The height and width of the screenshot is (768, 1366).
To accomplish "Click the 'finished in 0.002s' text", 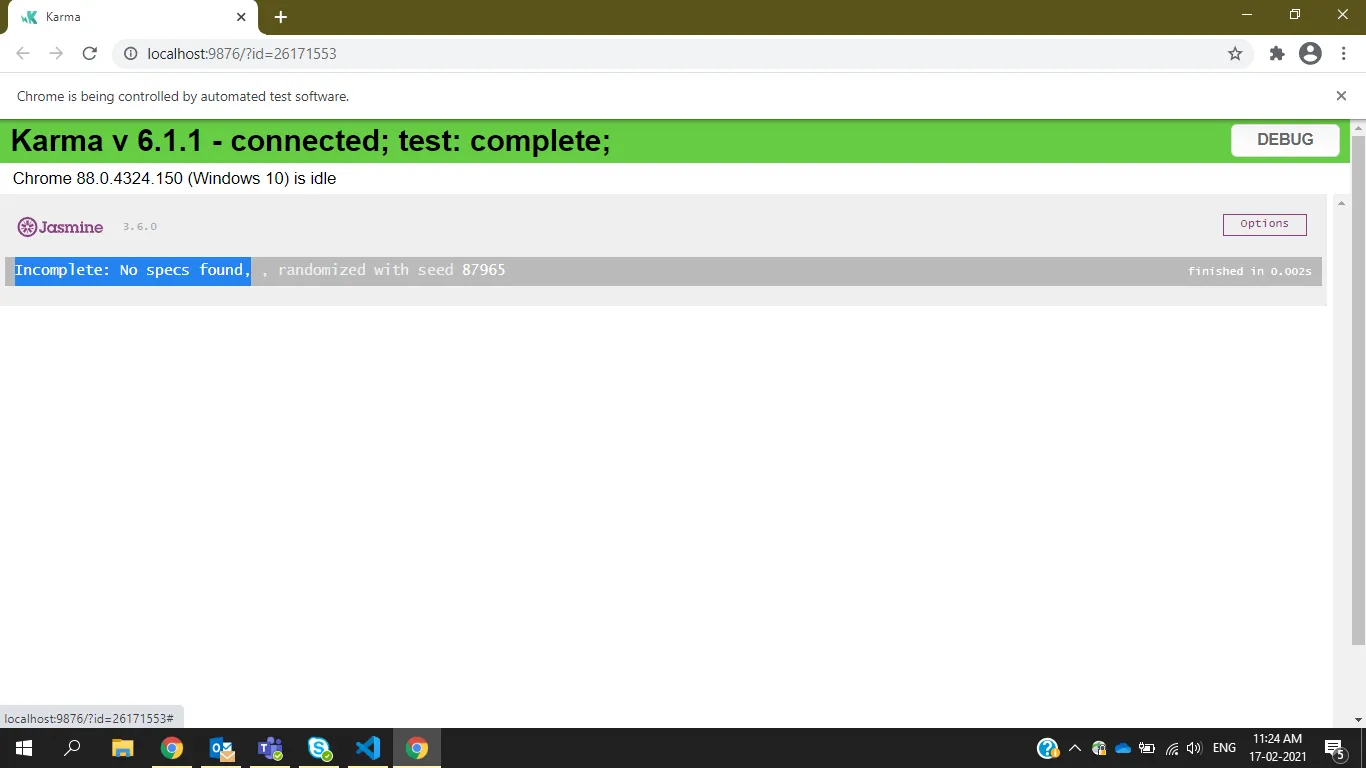I will 1249,271.
